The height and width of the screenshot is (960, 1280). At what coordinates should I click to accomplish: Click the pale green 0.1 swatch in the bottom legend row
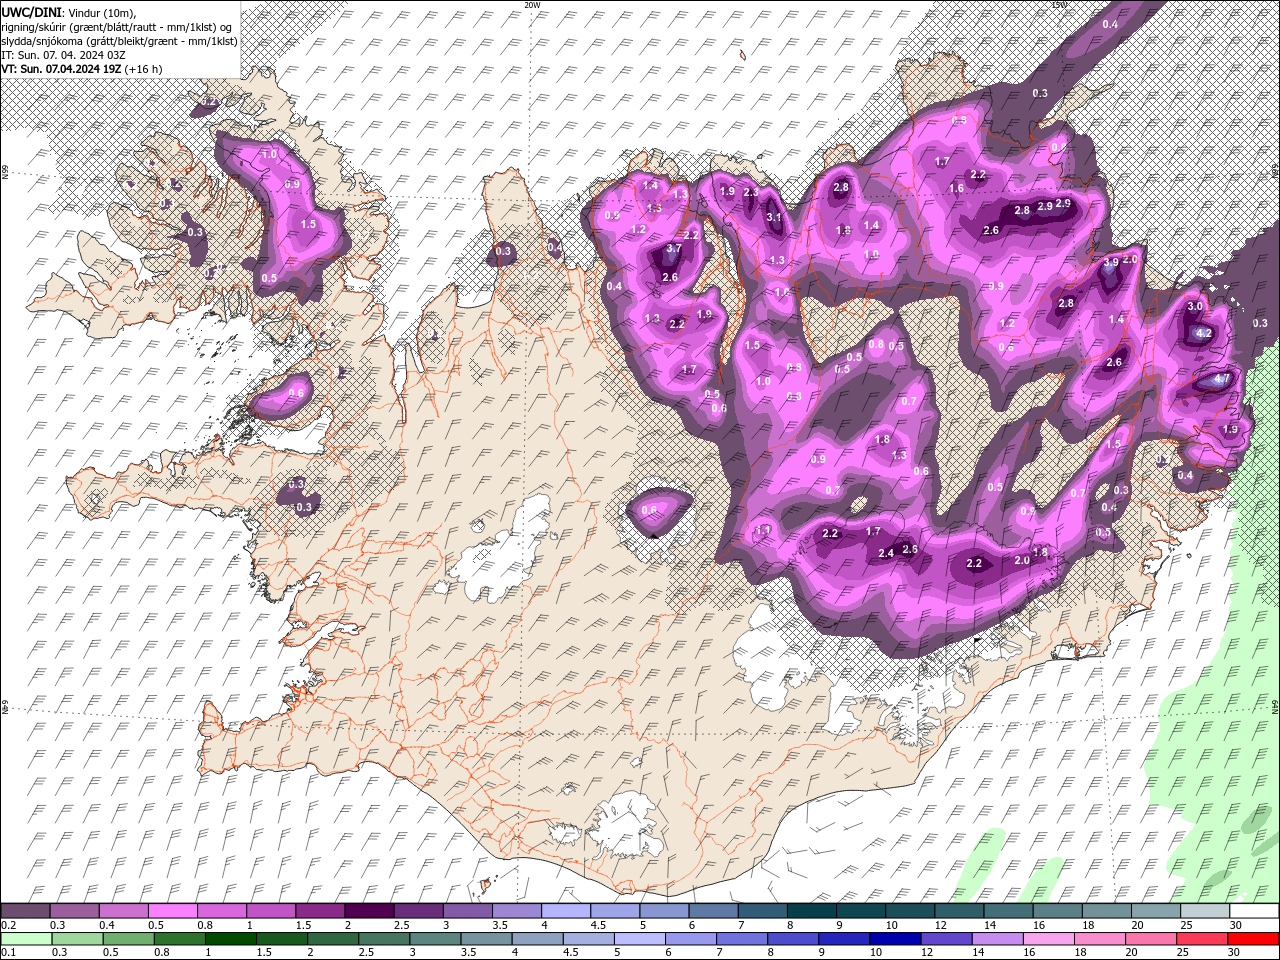[26, 939]
